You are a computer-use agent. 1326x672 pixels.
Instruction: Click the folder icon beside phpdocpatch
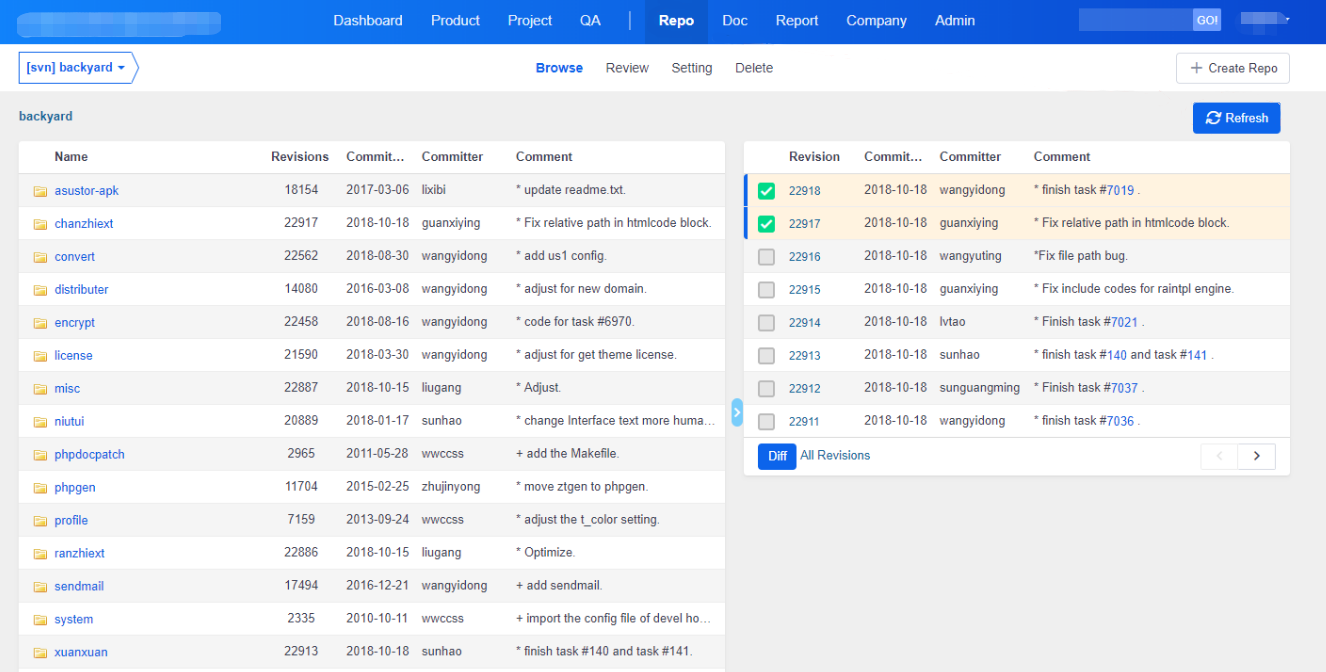coord(40,455)
